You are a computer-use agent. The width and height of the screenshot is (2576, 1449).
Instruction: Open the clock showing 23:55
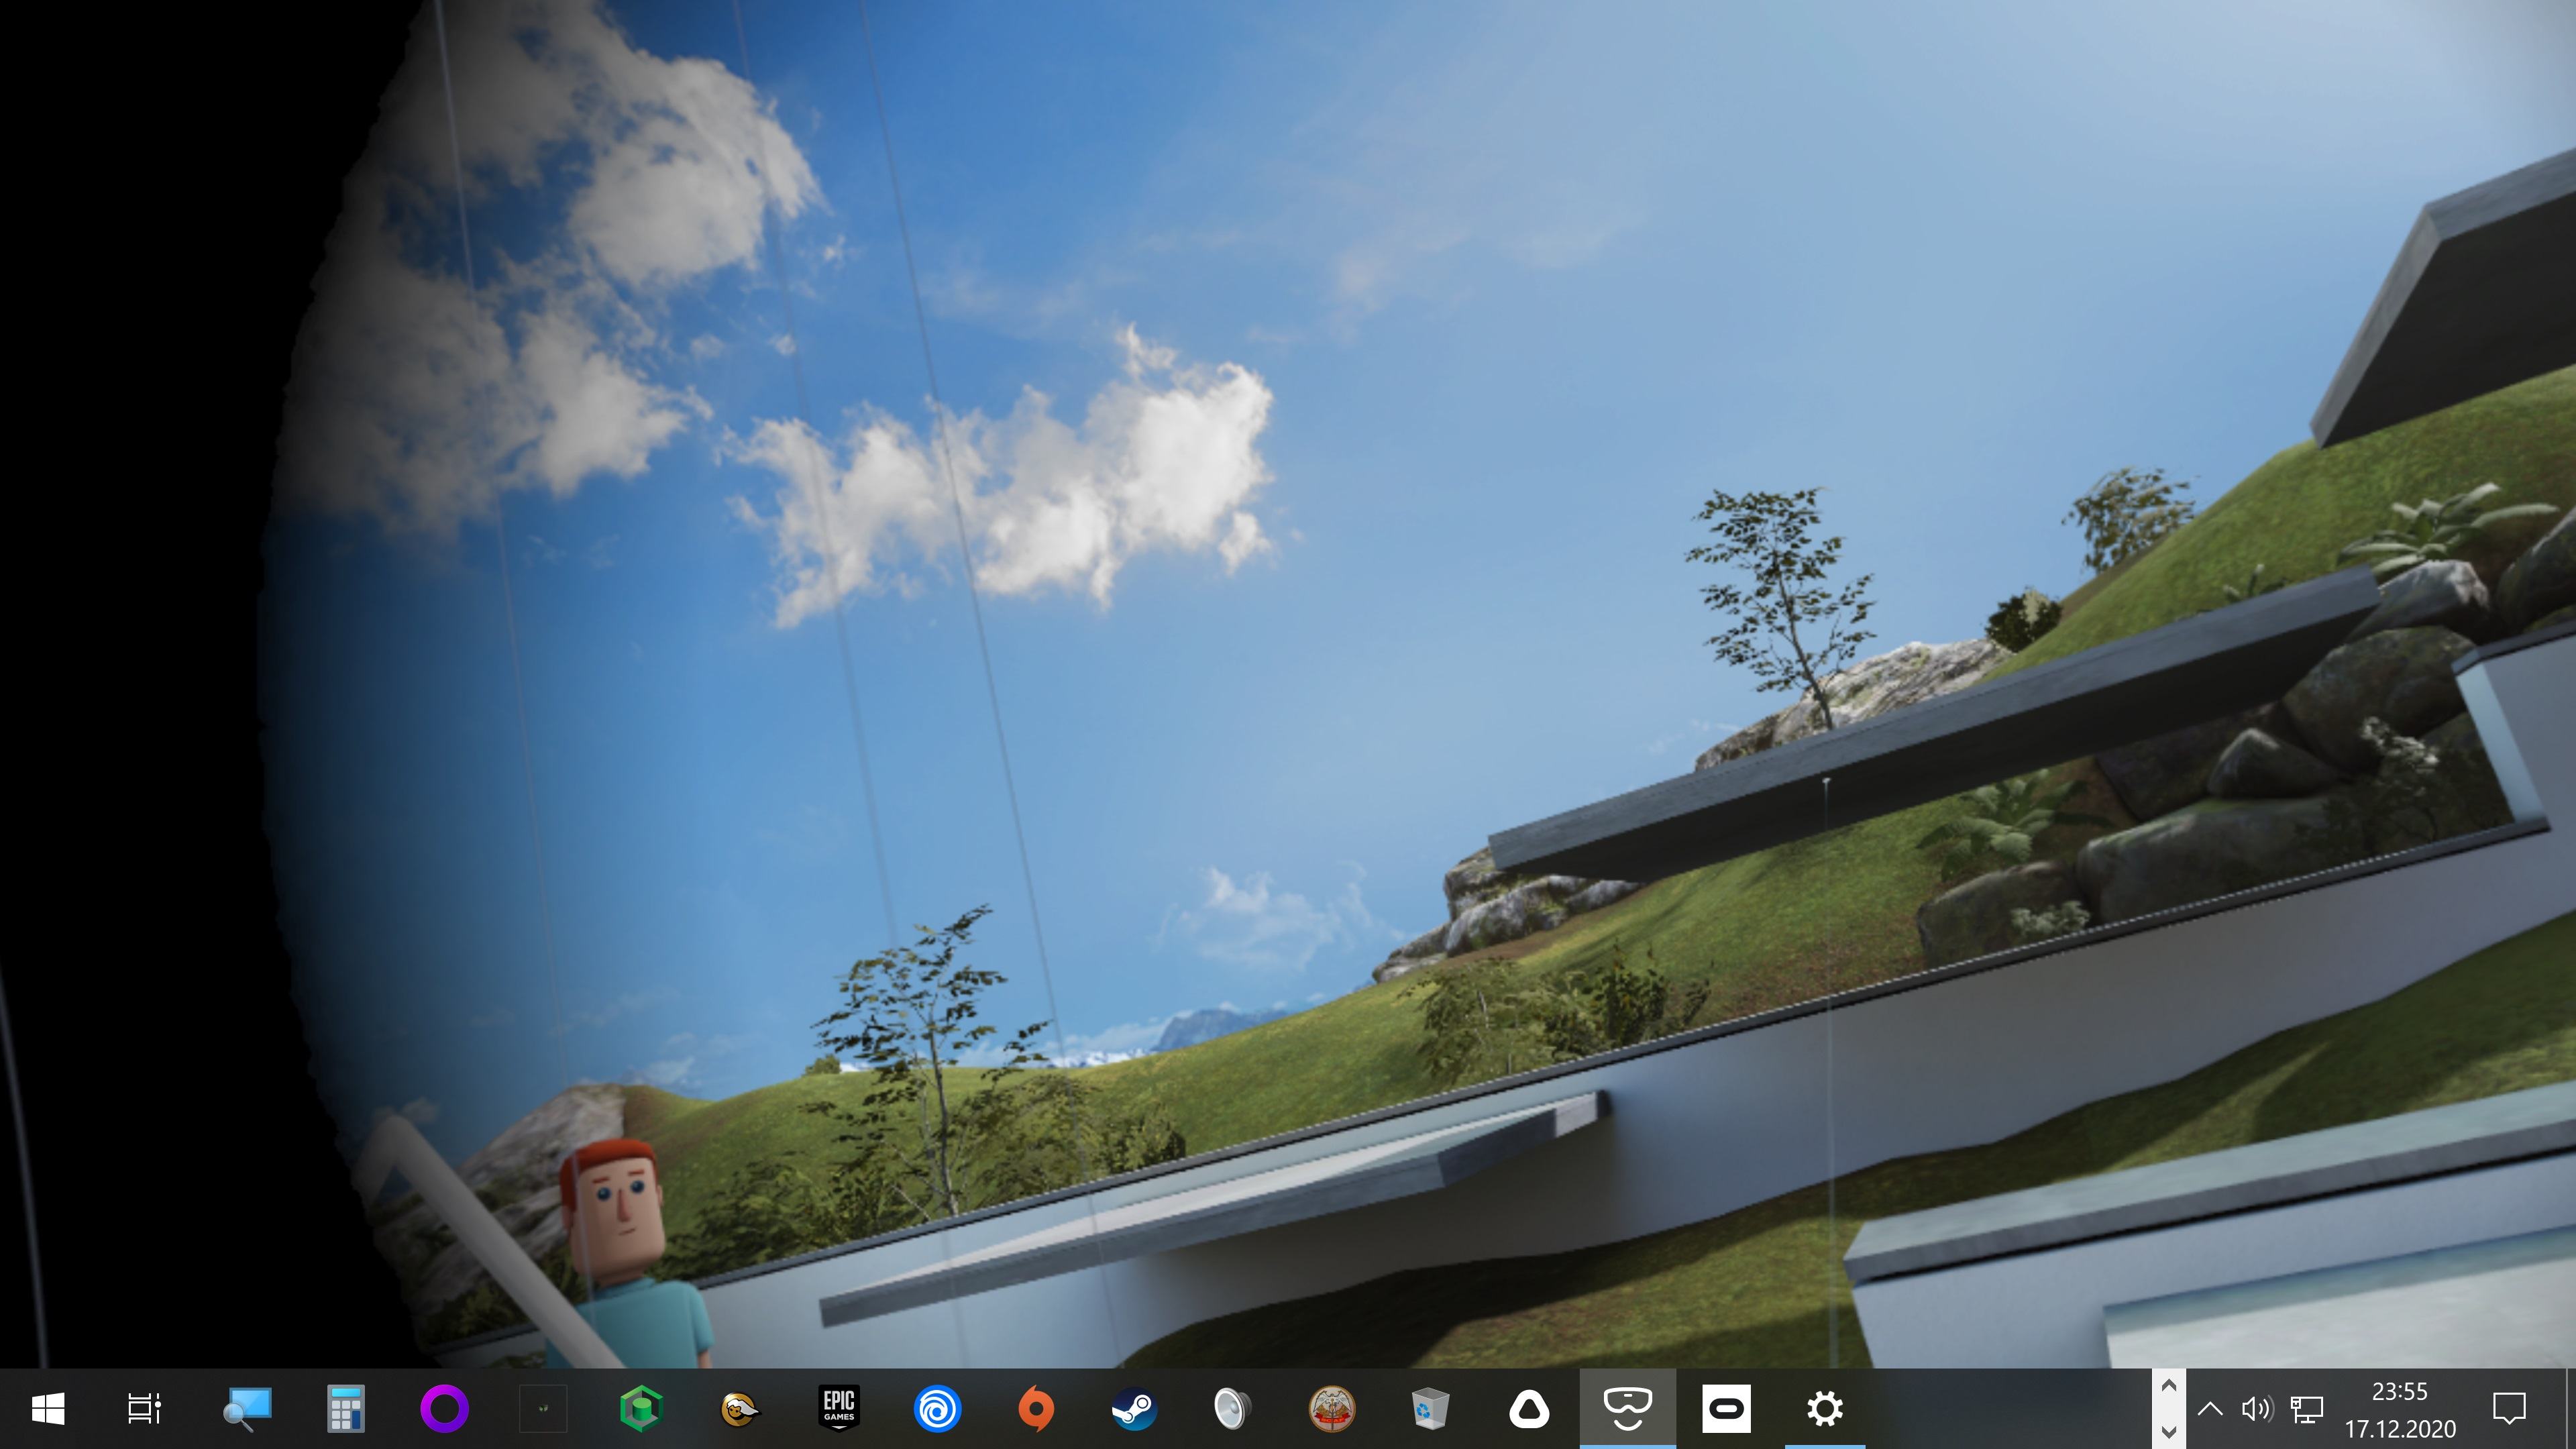pyautogui.click(x=2400, y=1409)
